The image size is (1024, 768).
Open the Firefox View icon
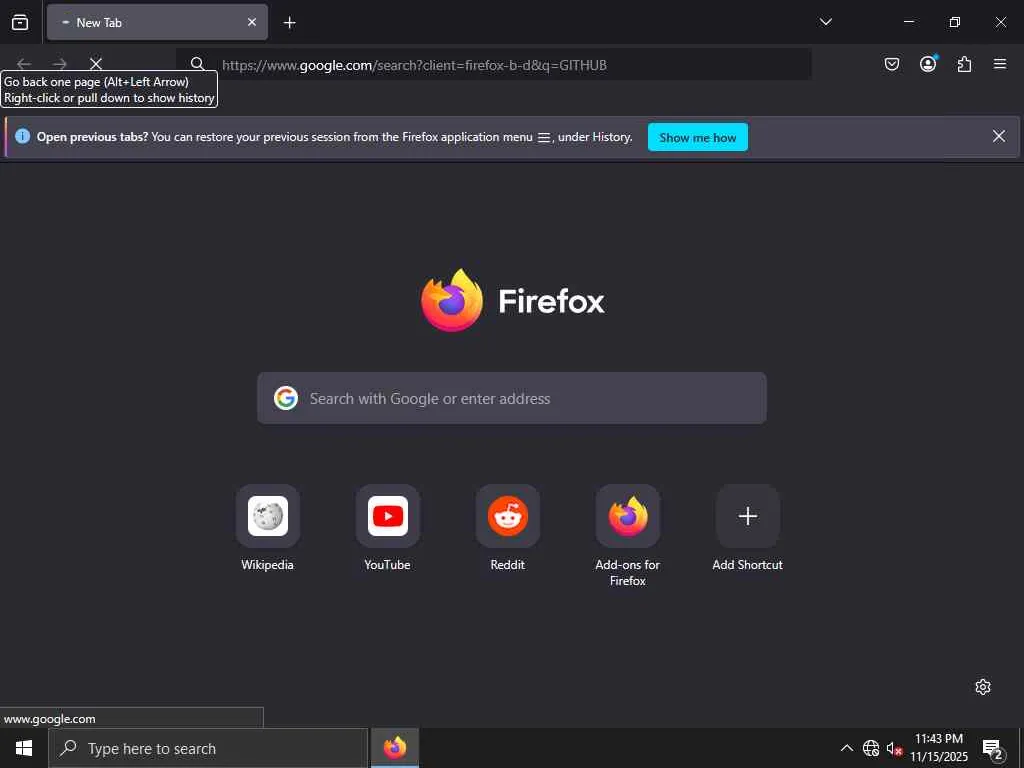click(x=20, y=22)
